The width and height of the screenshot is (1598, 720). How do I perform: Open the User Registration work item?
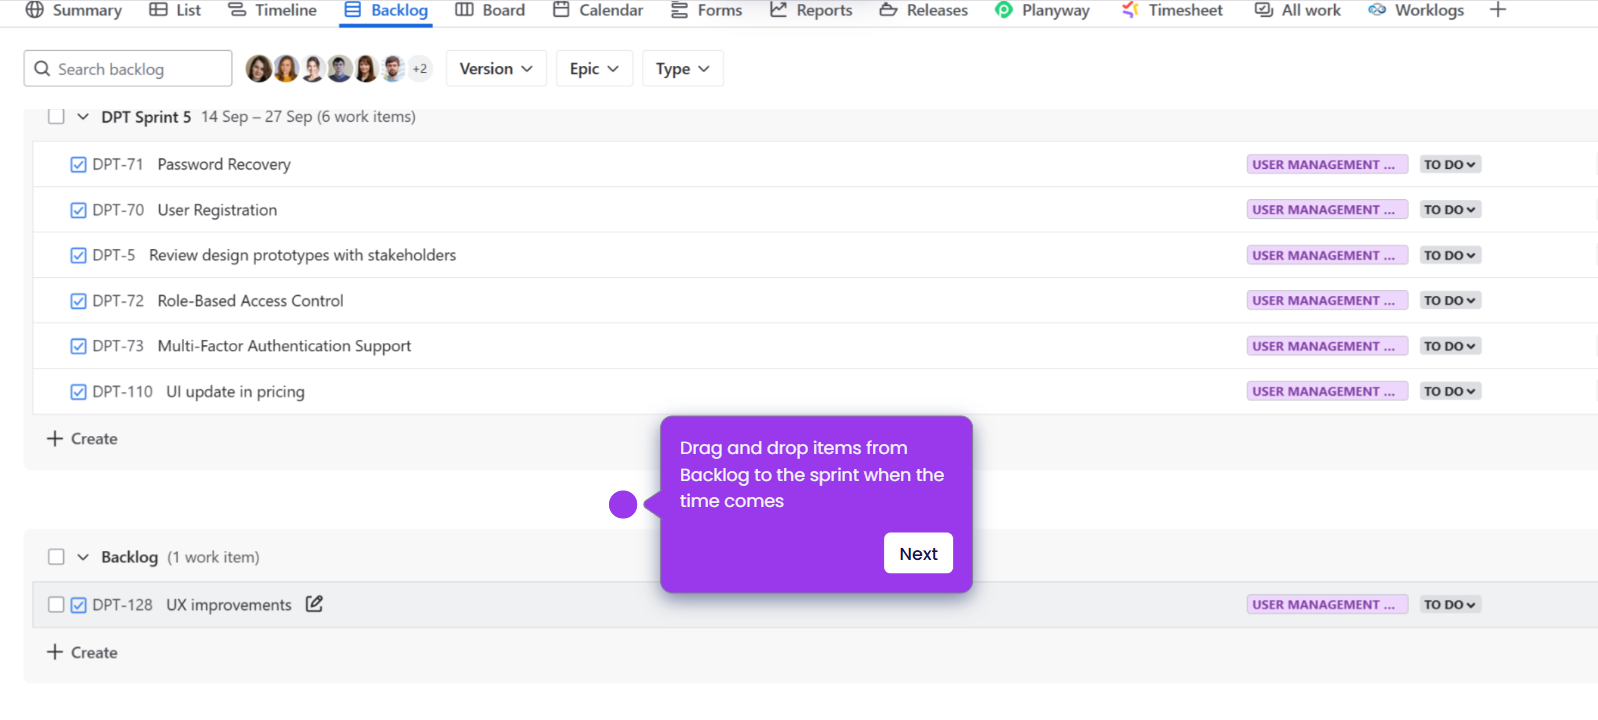tap(217, 210)
